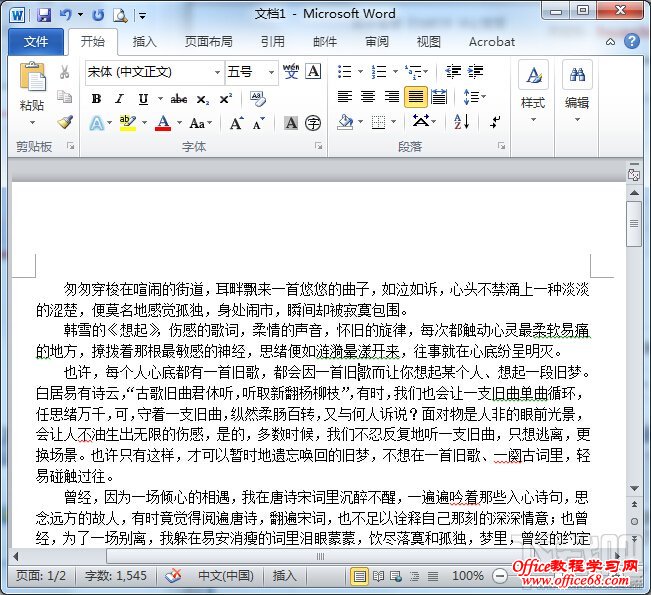Open the 页面布局 ribbon tab
This screenshot has width=651, height=595.
pyautogui.click(x=208, y=42)
